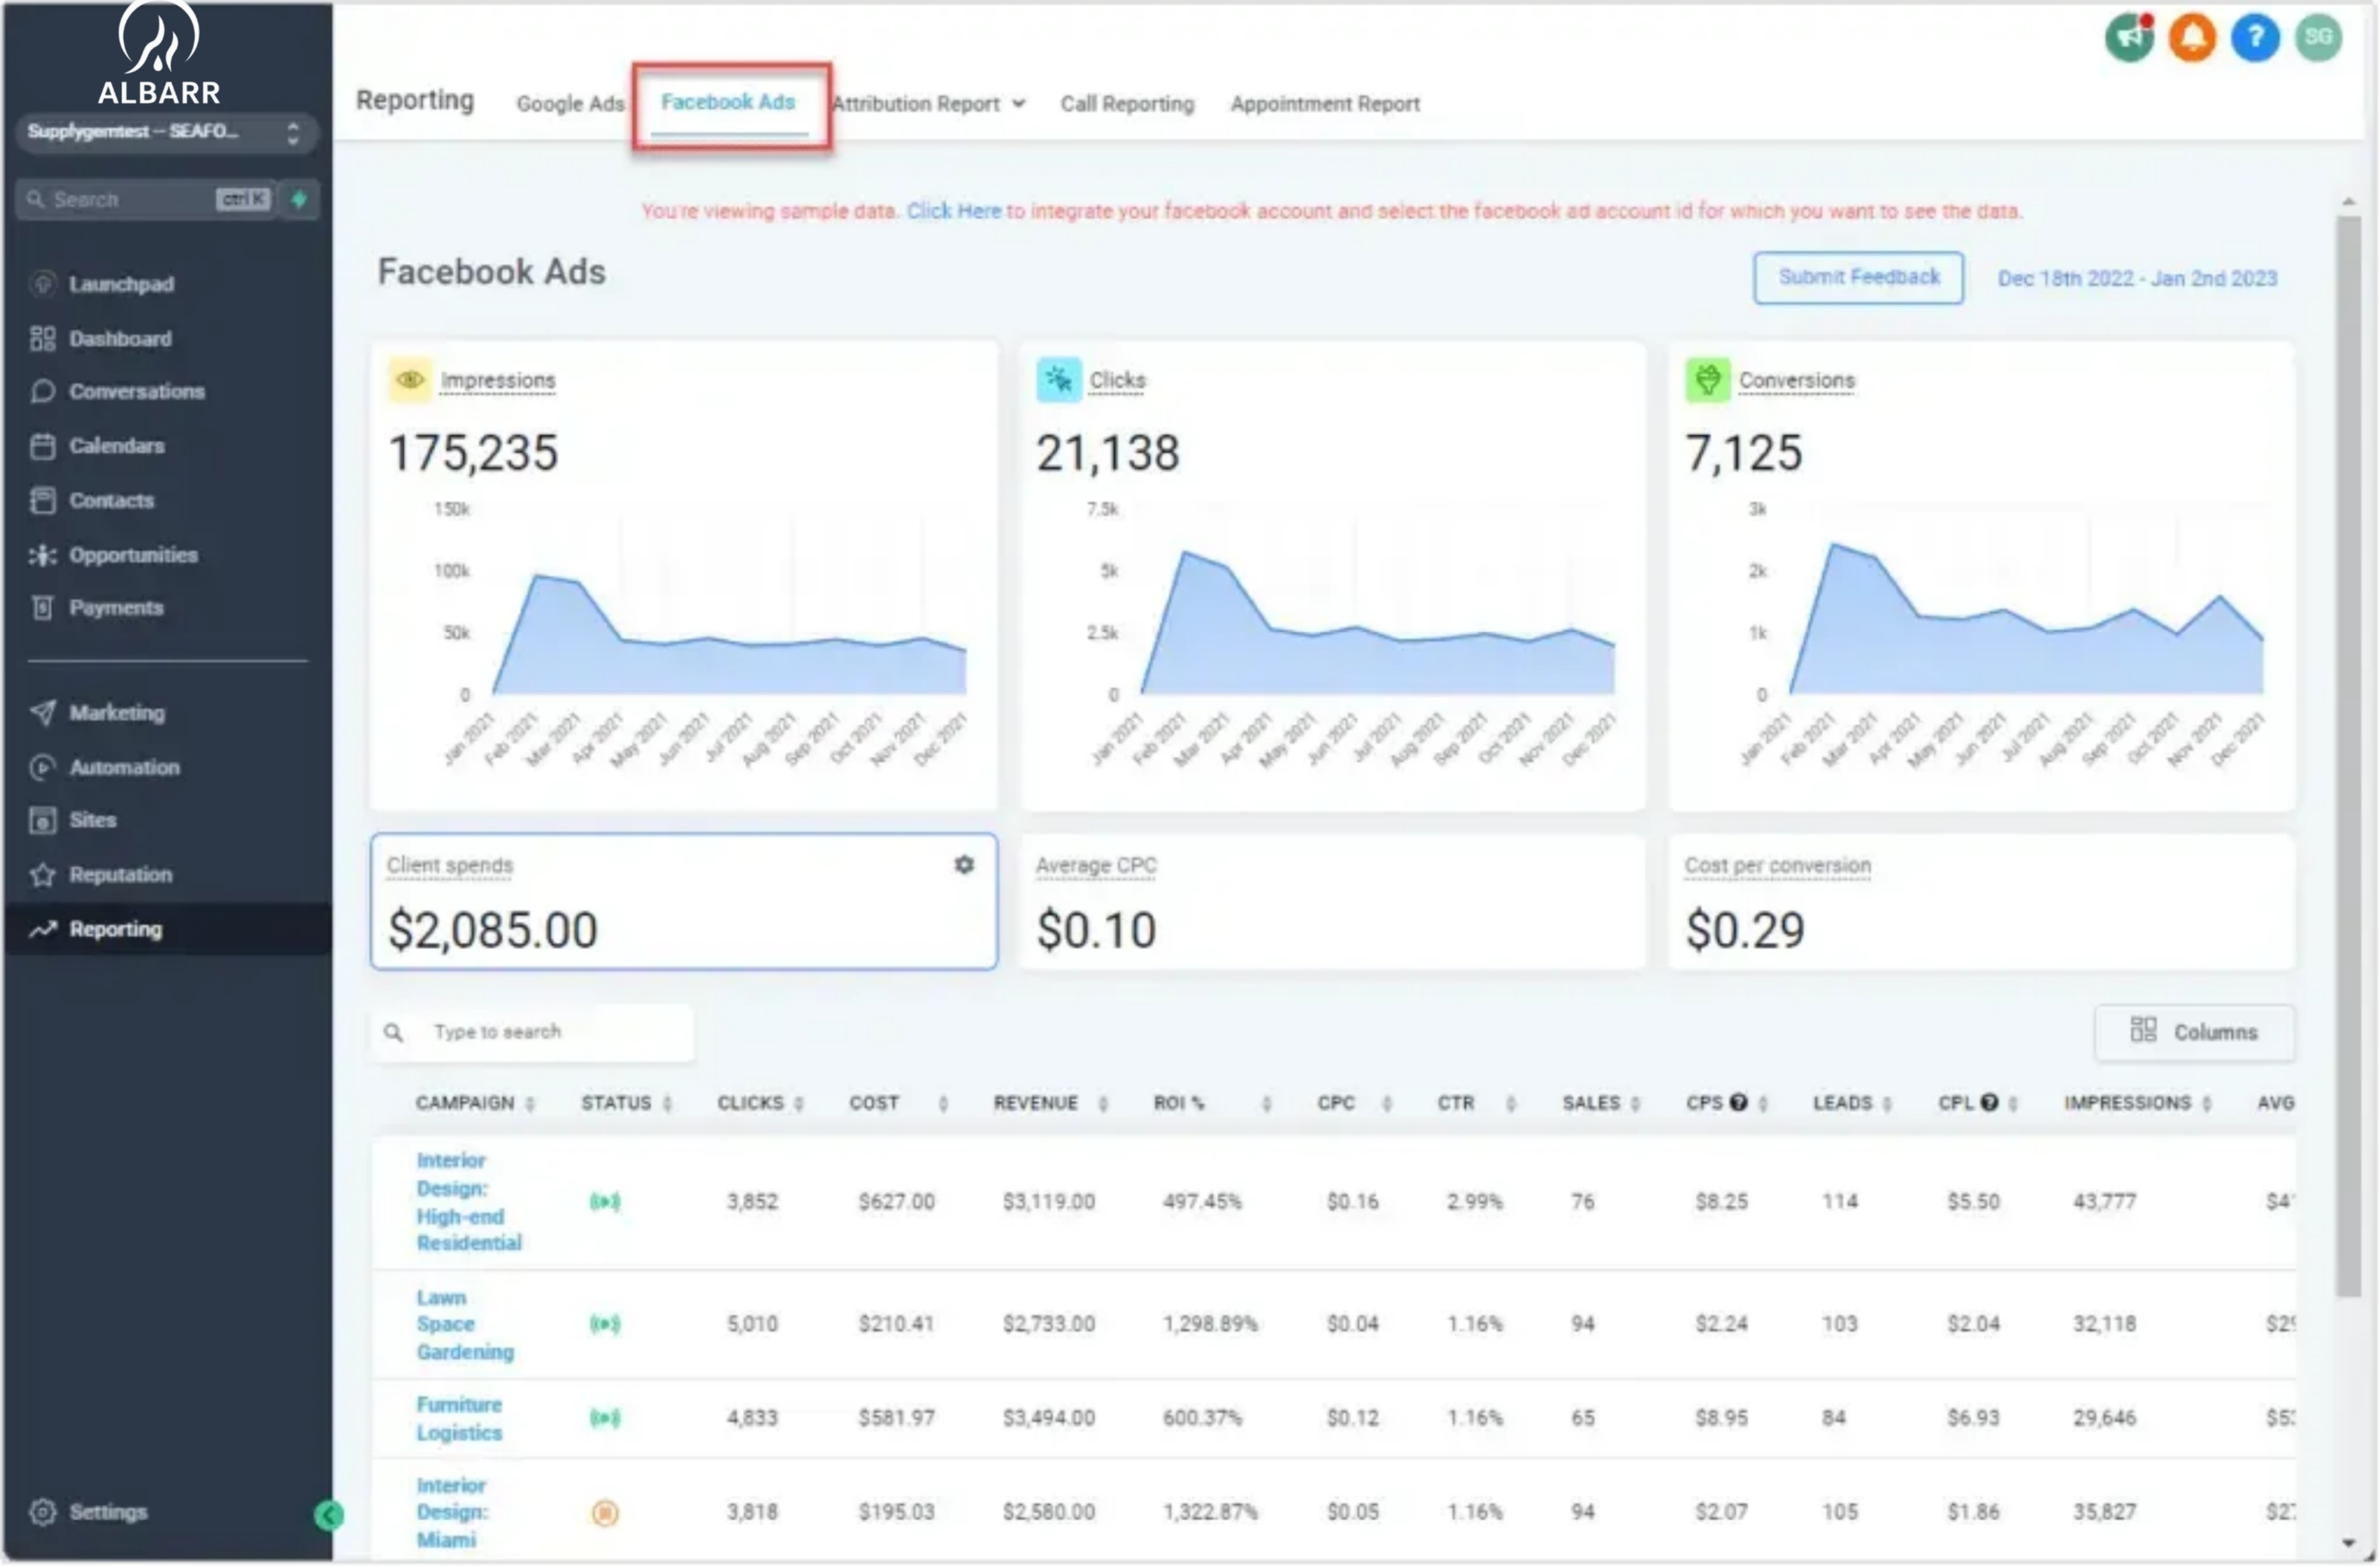This screenshot has width=2380, height=1566.
Task: Click the Columns button
Action: point(2194,1032)
